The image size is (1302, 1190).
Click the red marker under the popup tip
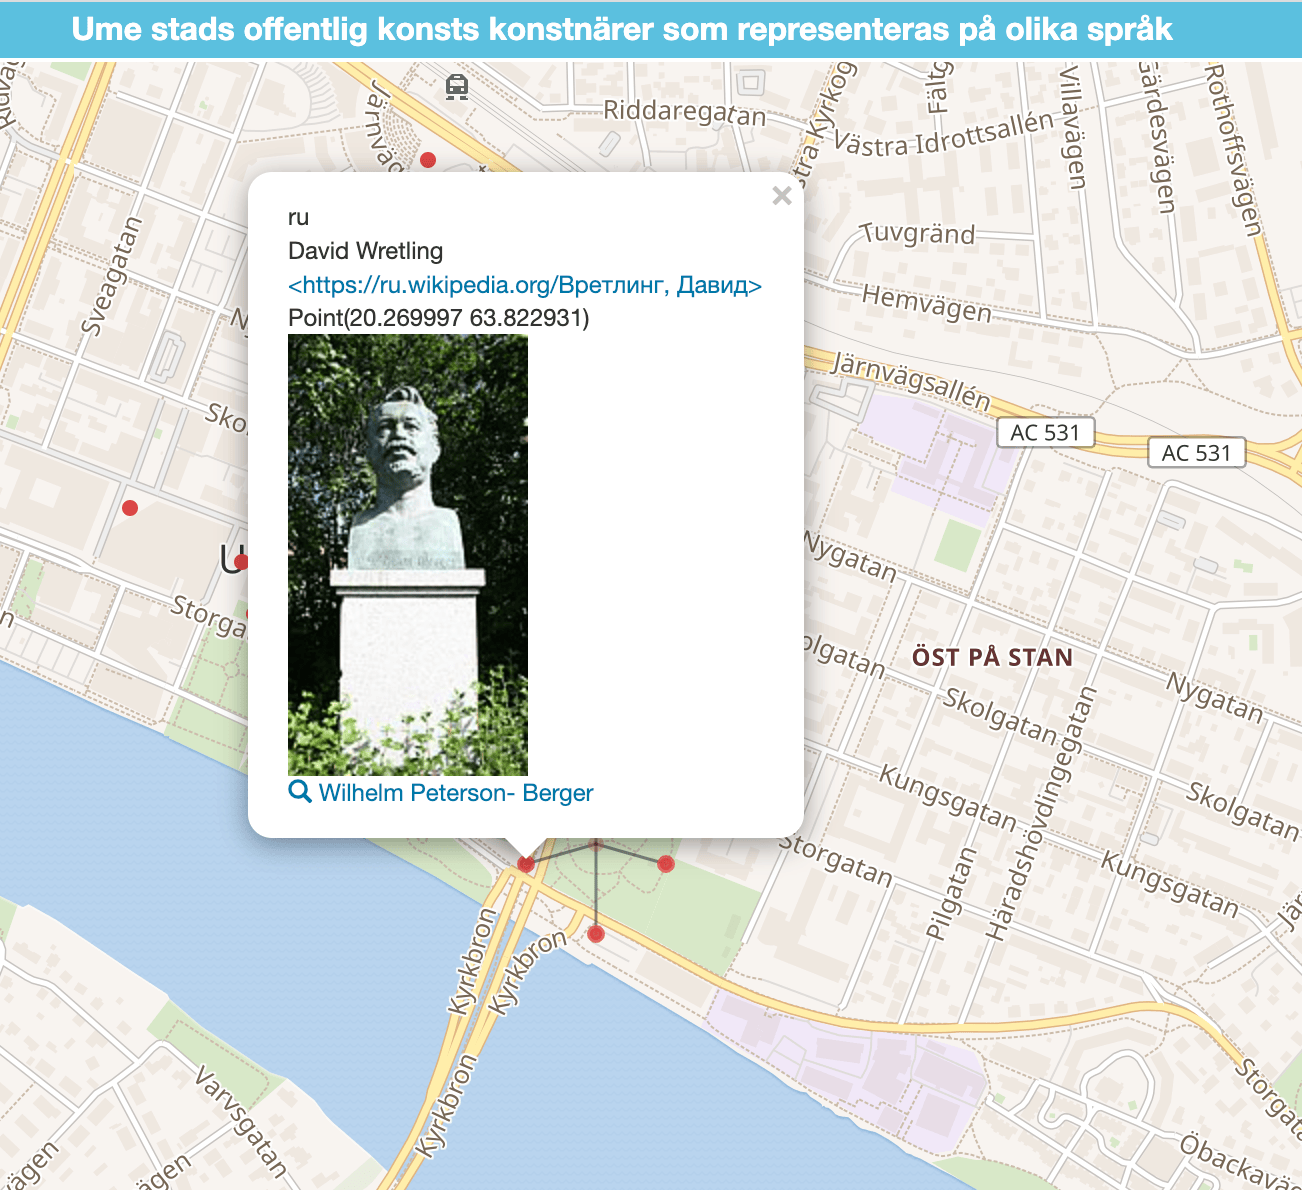pos(526,864)
